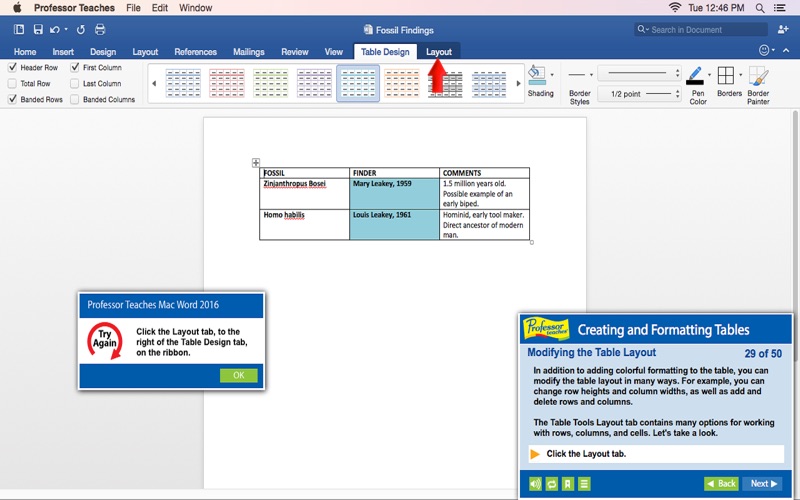Screen dimensions: 800x500
Task: Click the Homo habilis table cell
Action: coord(305,224)
